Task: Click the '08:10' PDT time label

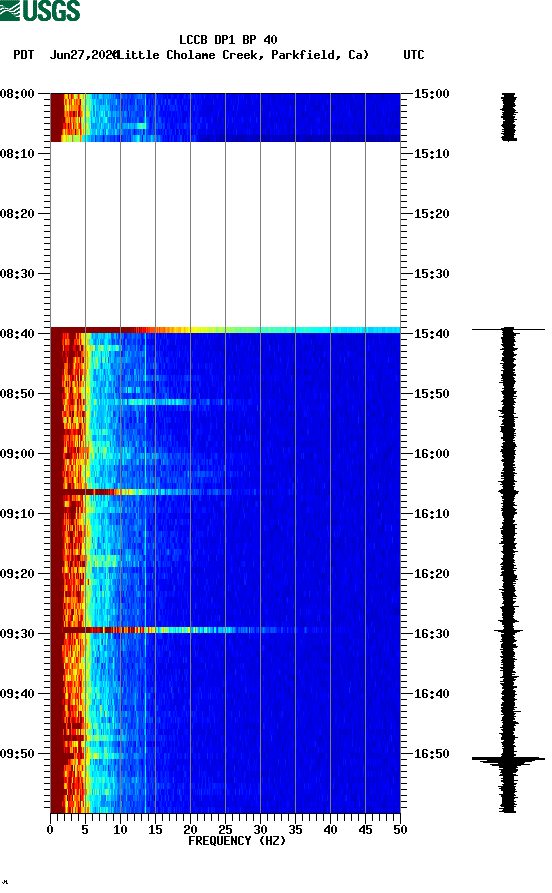Action: (x=18, y=154)
